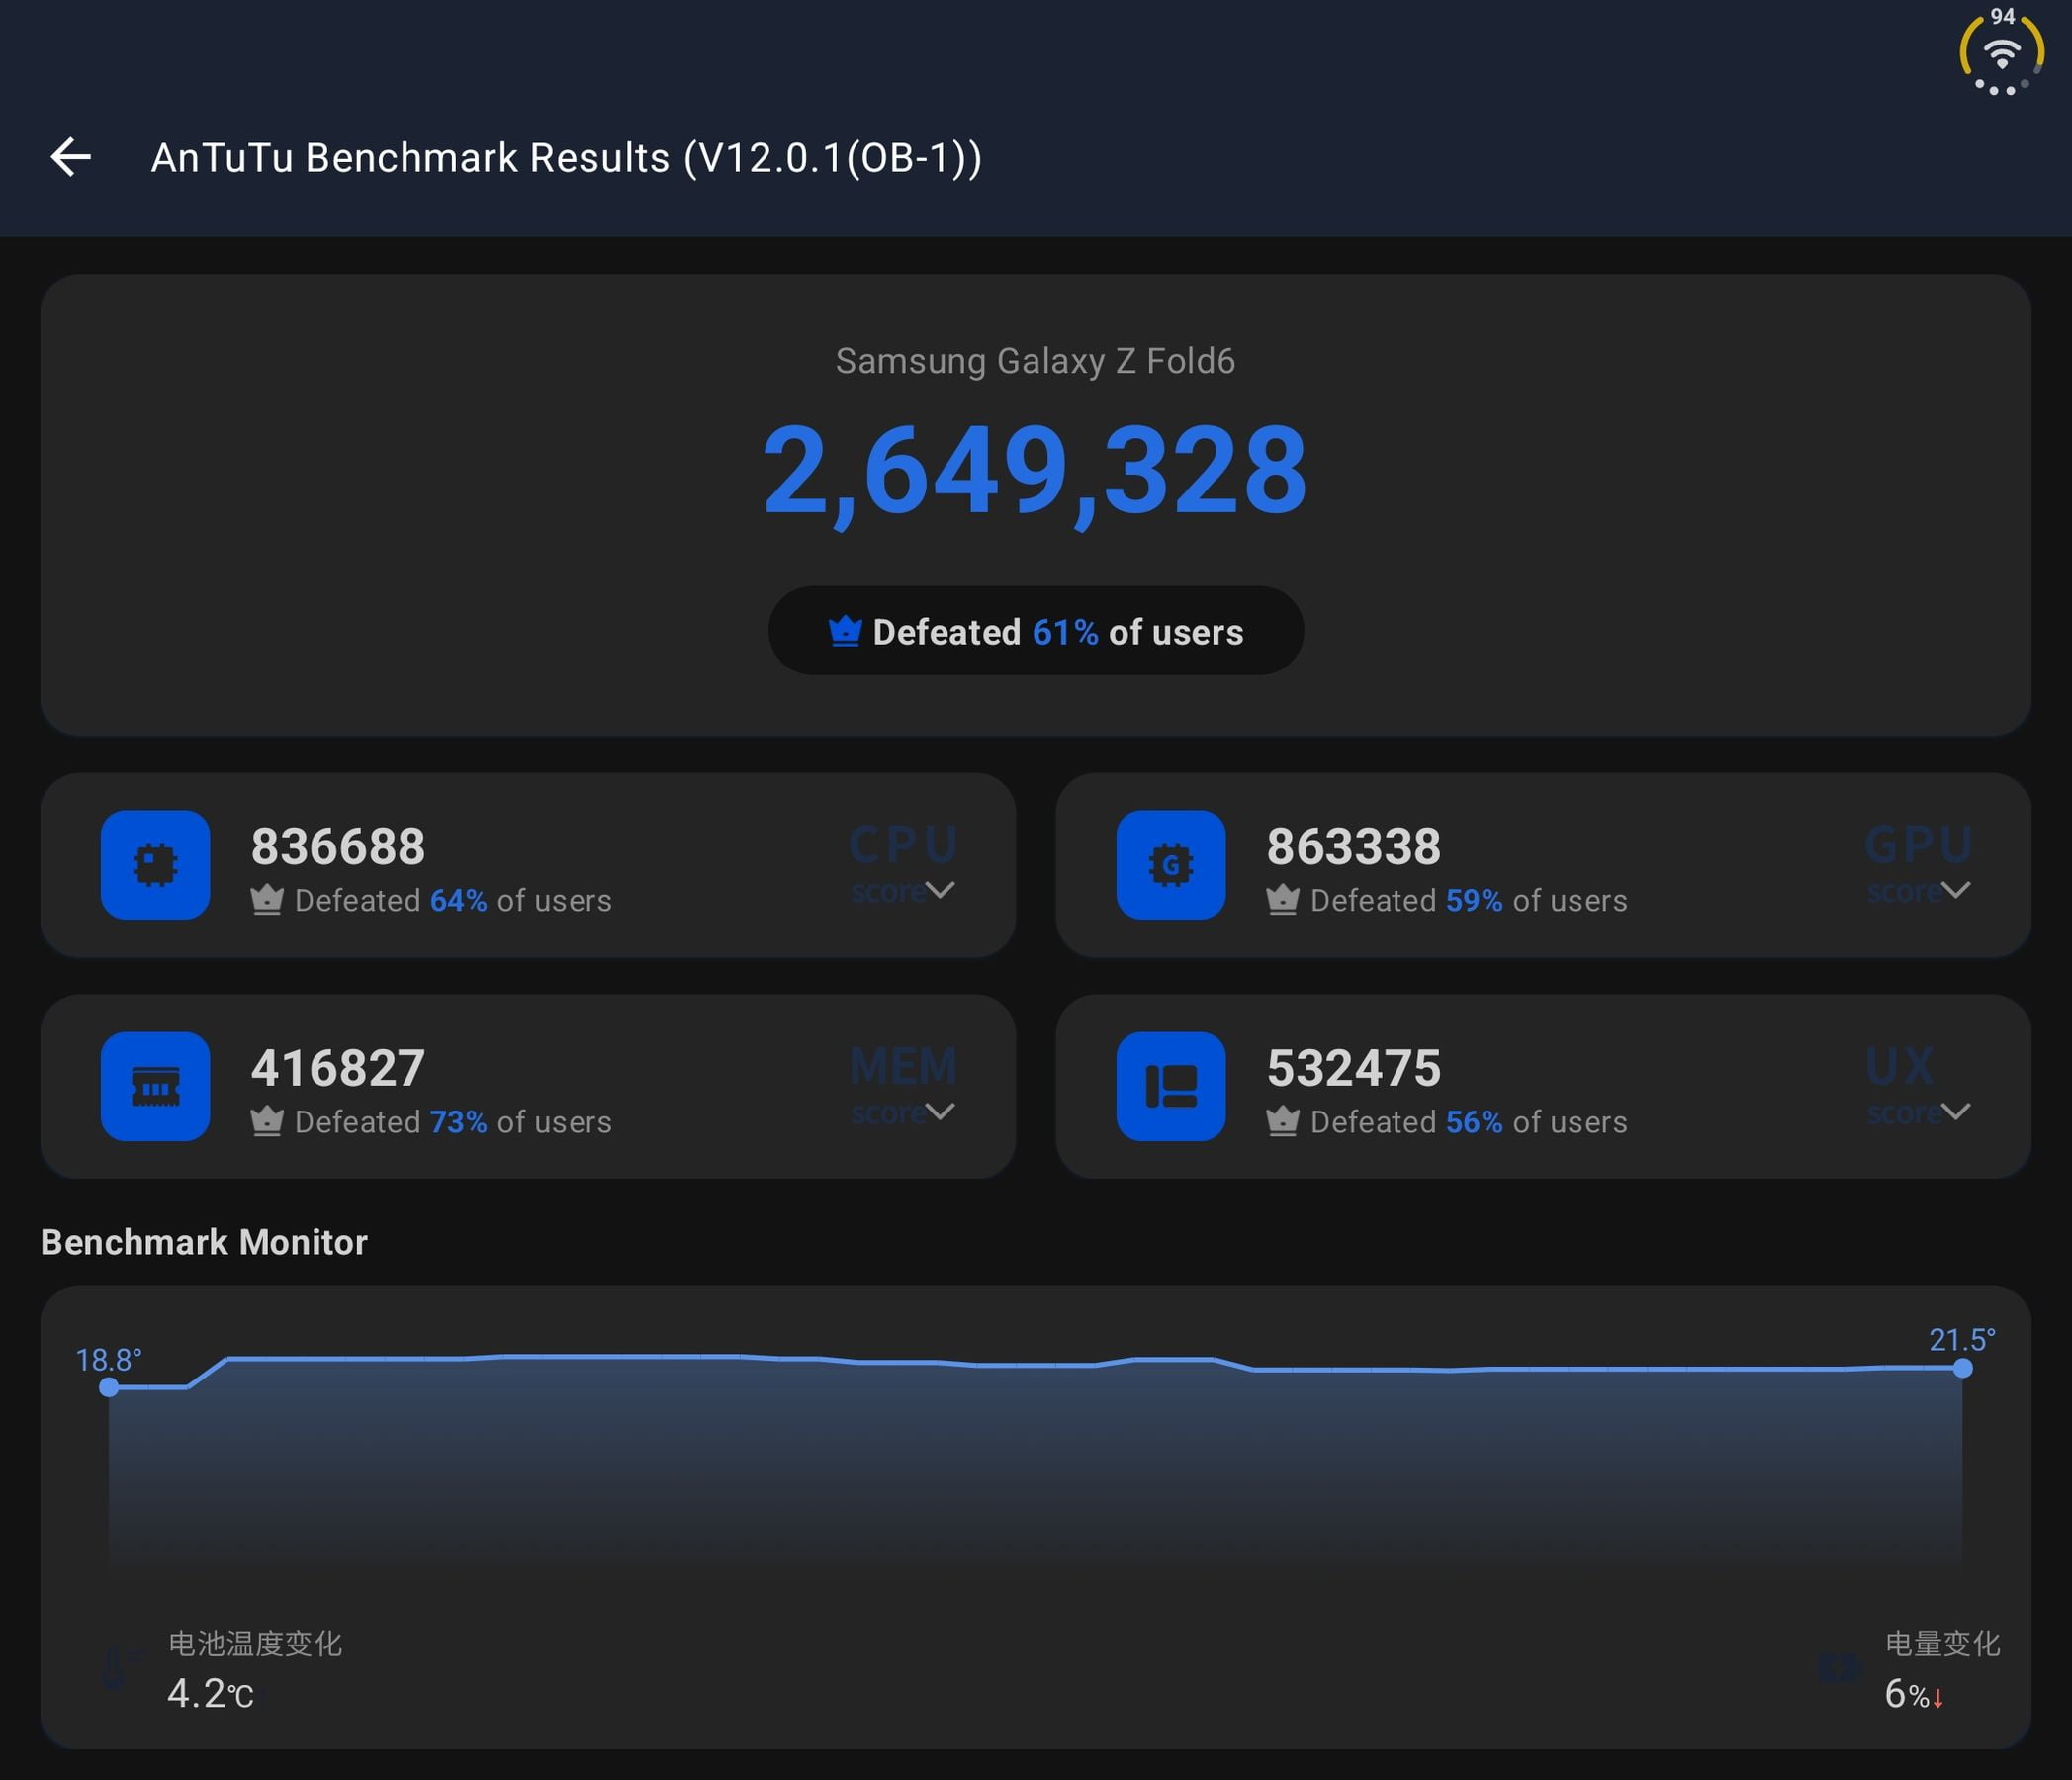Select the chart's starting point marker
Screen dimensions: 2072x1780
tap(109, 1387)
